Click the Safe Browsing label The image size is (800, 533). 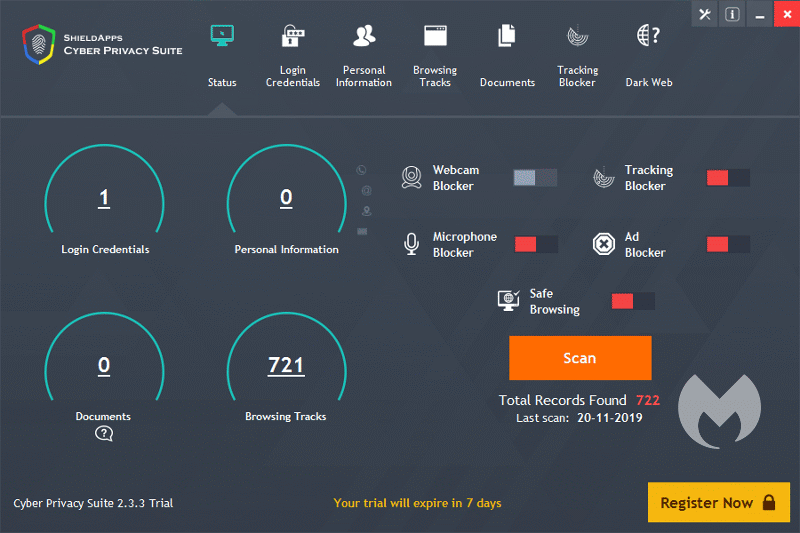[555, 301]
